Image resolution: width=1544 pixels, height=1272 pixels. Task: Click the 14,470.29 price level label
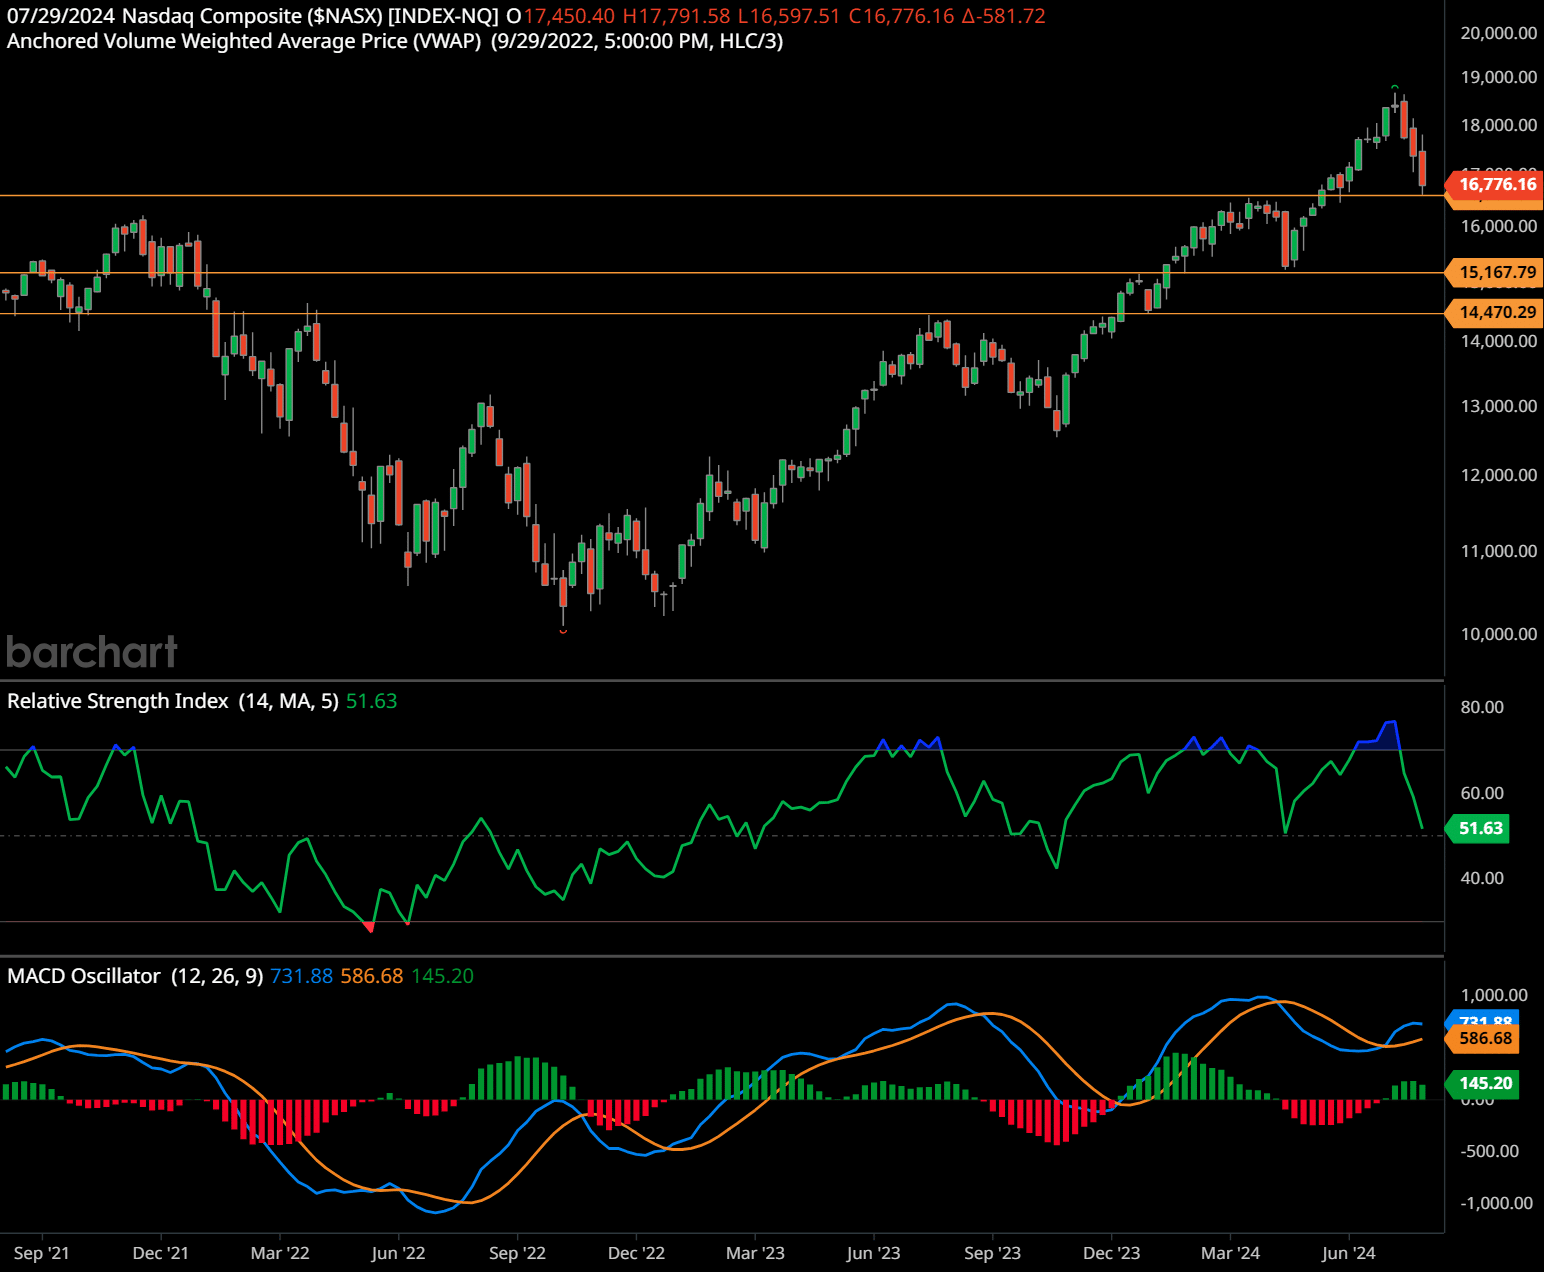click(1496, 312)
